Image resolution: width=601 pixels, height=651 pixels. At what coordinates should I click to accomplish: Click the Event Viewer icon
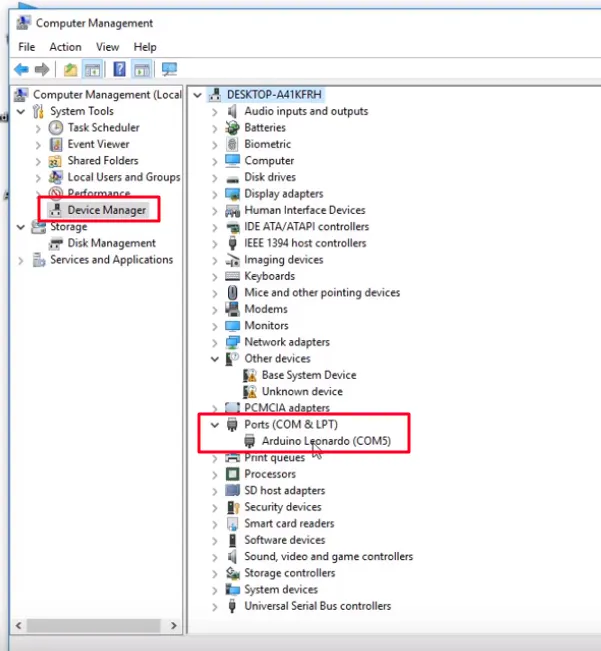pyautogui.click(x=56, y=144)
